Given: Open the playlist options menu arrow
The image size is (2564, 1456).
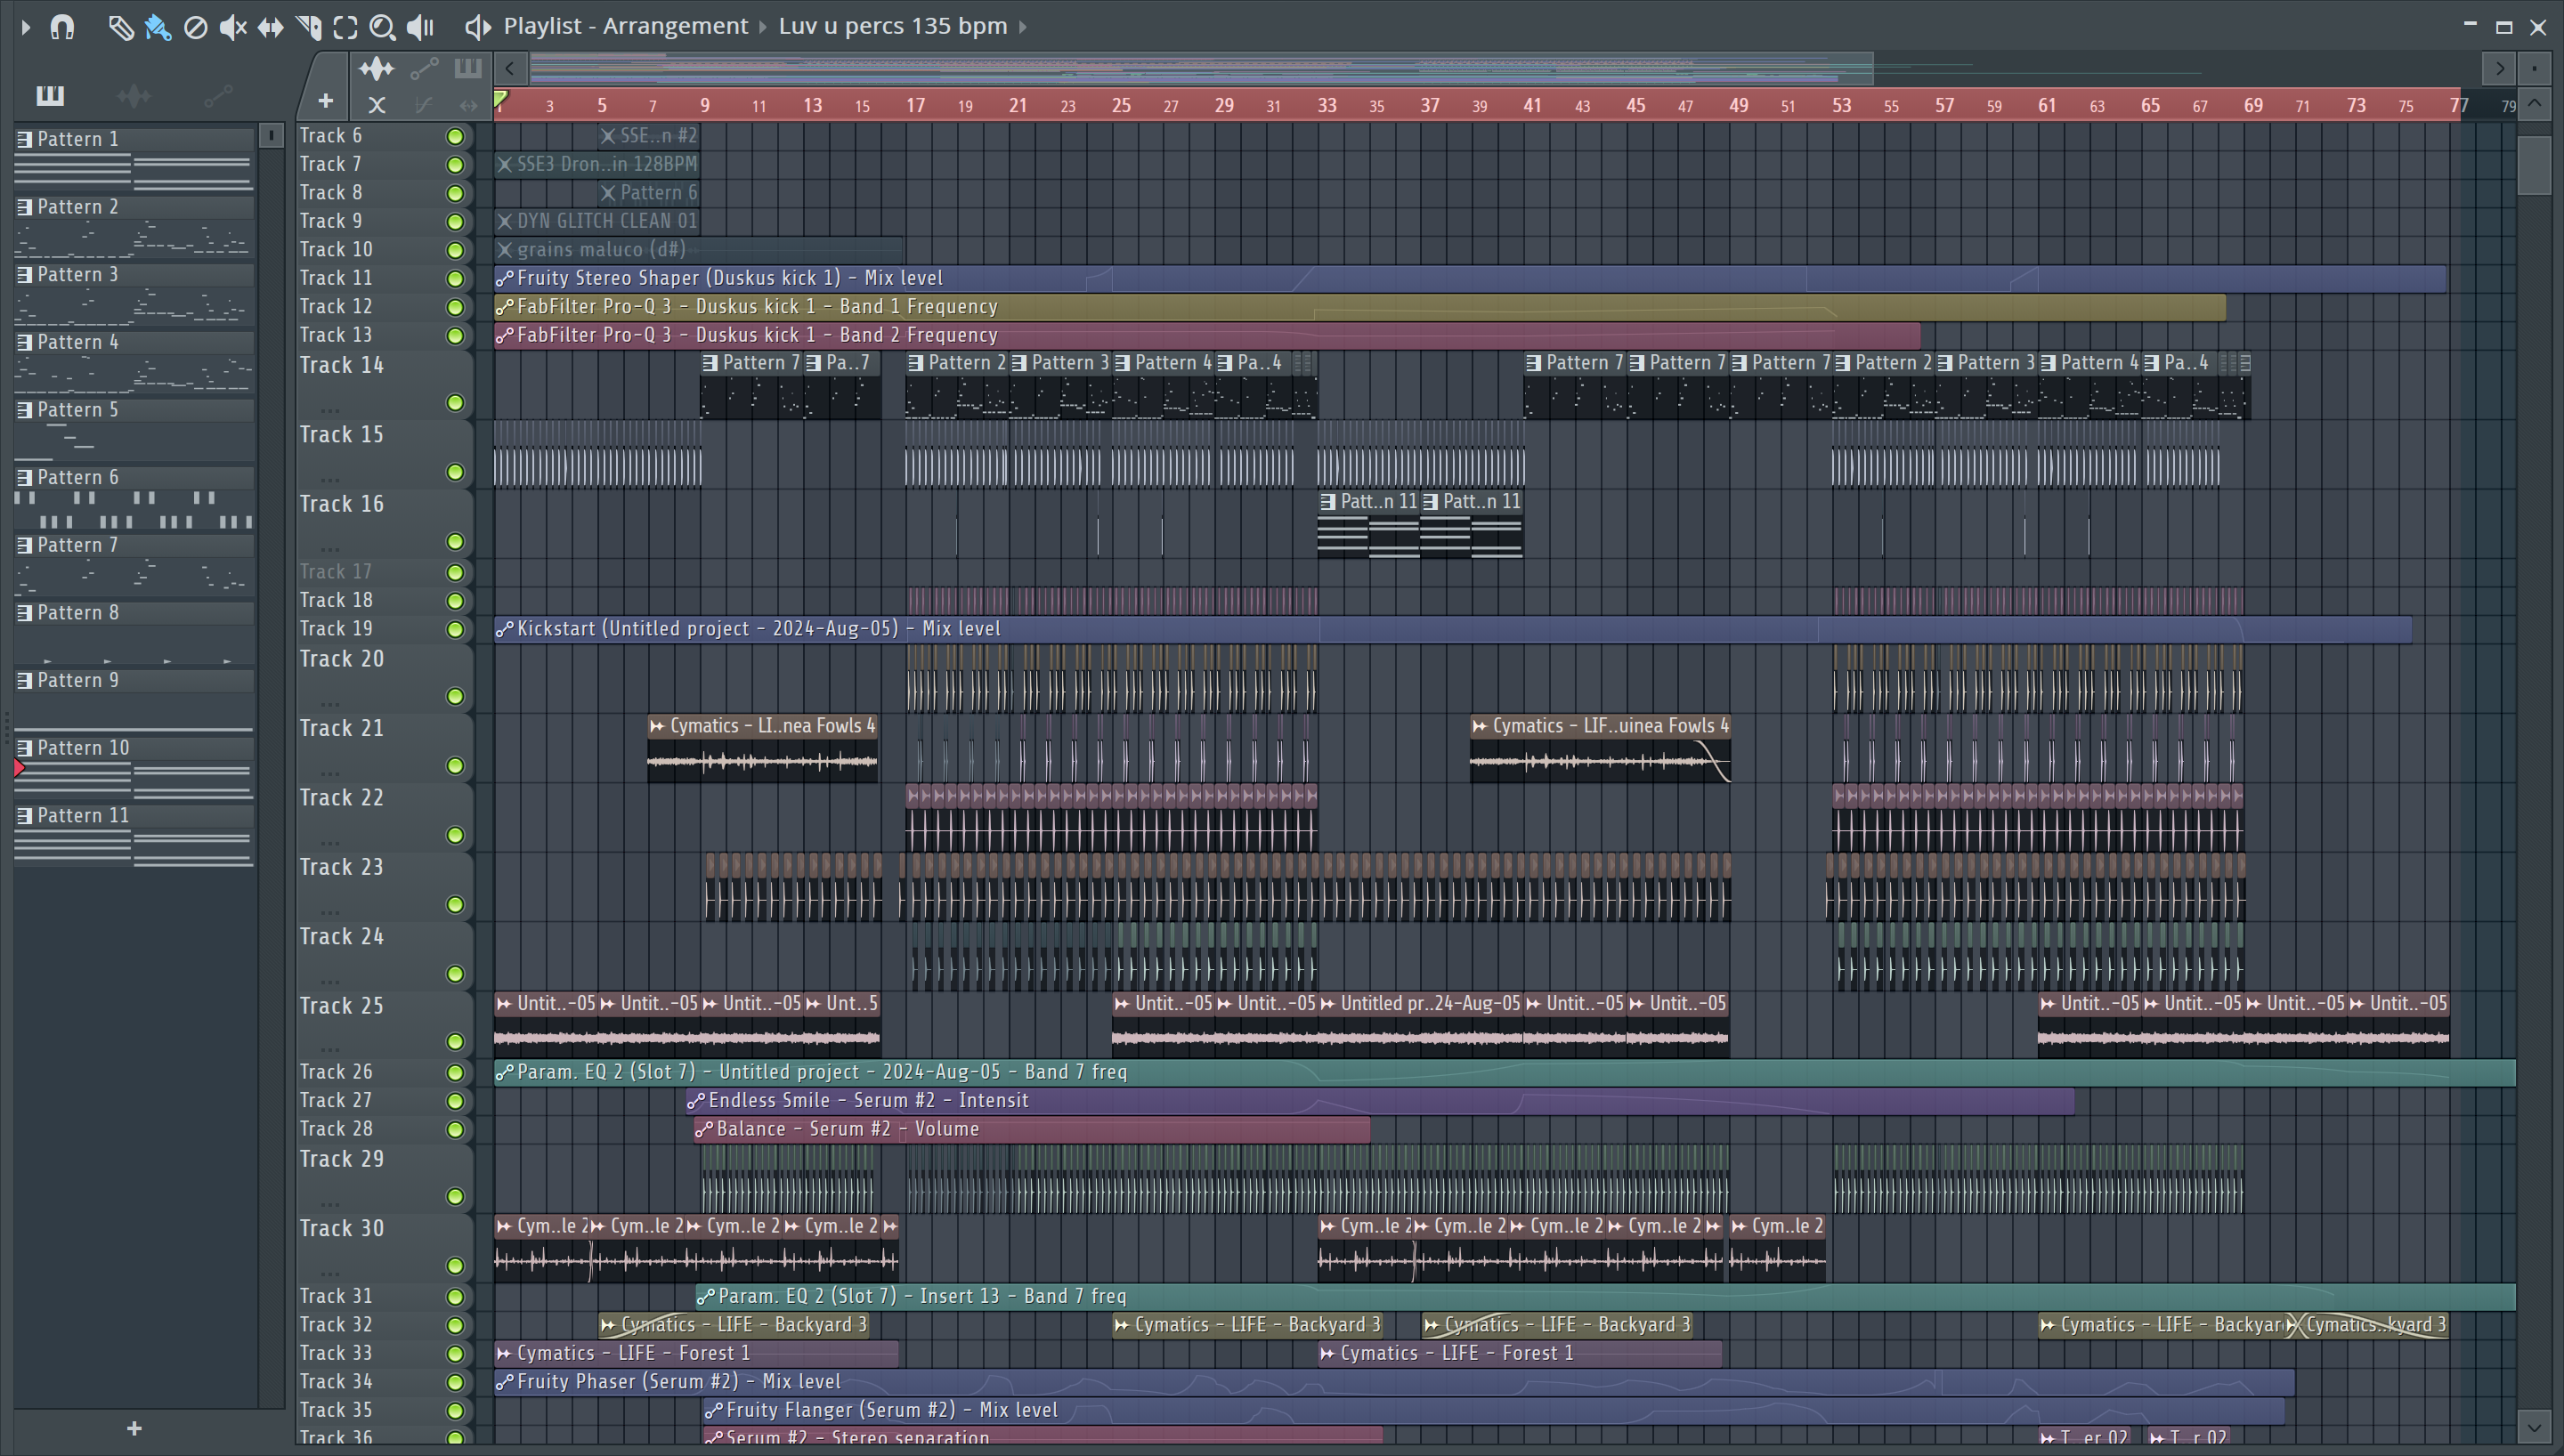Looking at the screenshot, I should (26, 27).
